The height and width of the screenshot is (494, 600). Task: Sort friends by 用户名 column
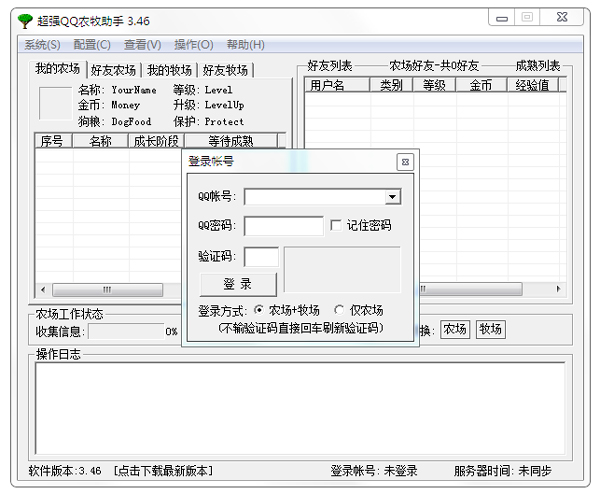[337, 85]
